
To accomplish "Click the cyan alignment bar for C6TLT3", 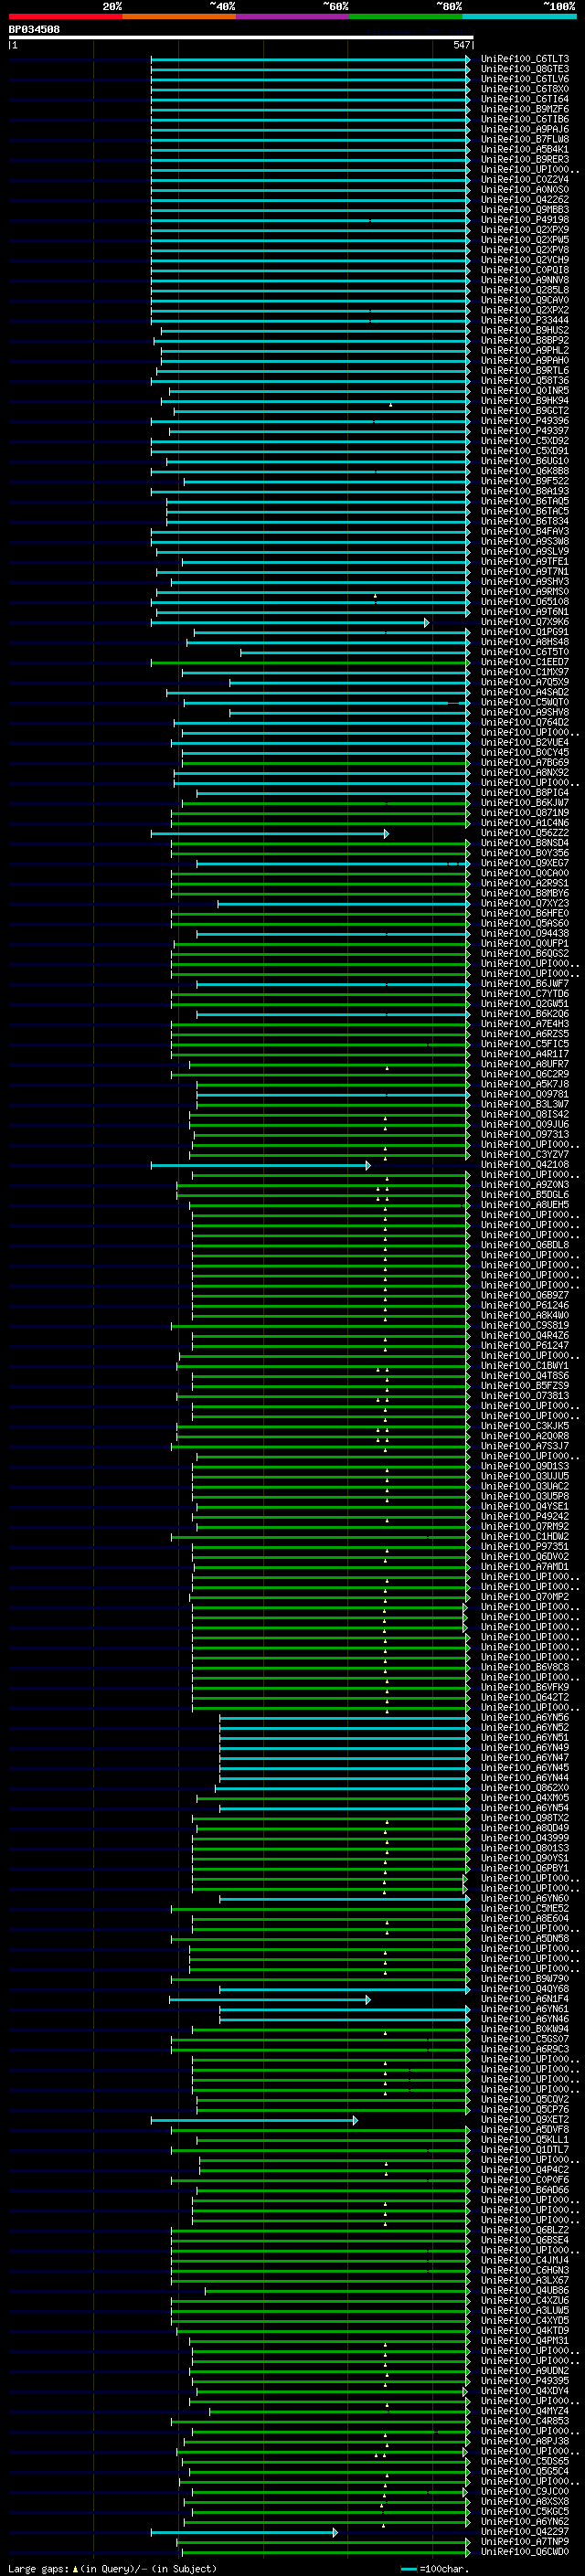I will click(x=310, y=59).
